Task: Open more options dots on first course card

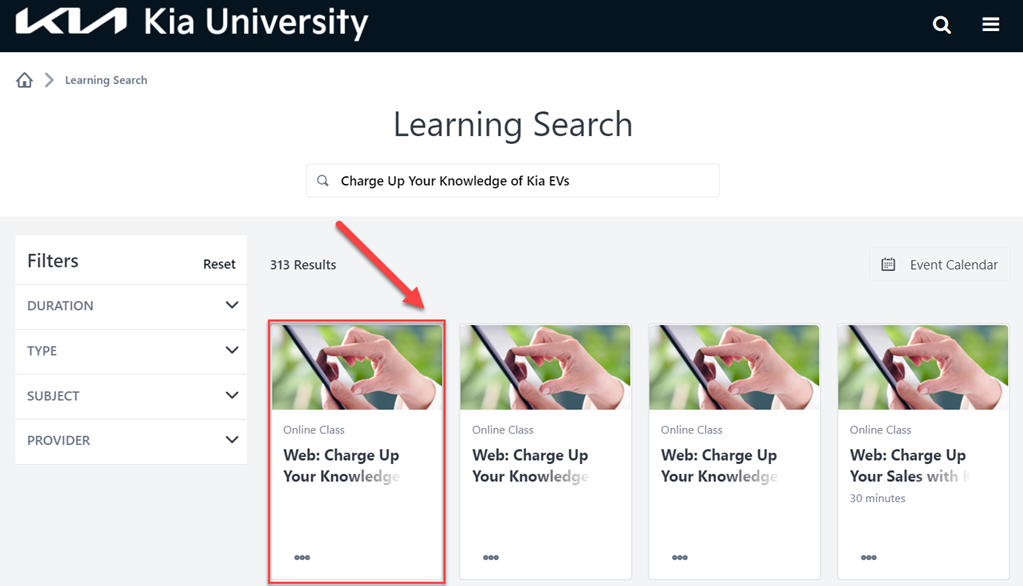Action: click(x=302, y=557)
